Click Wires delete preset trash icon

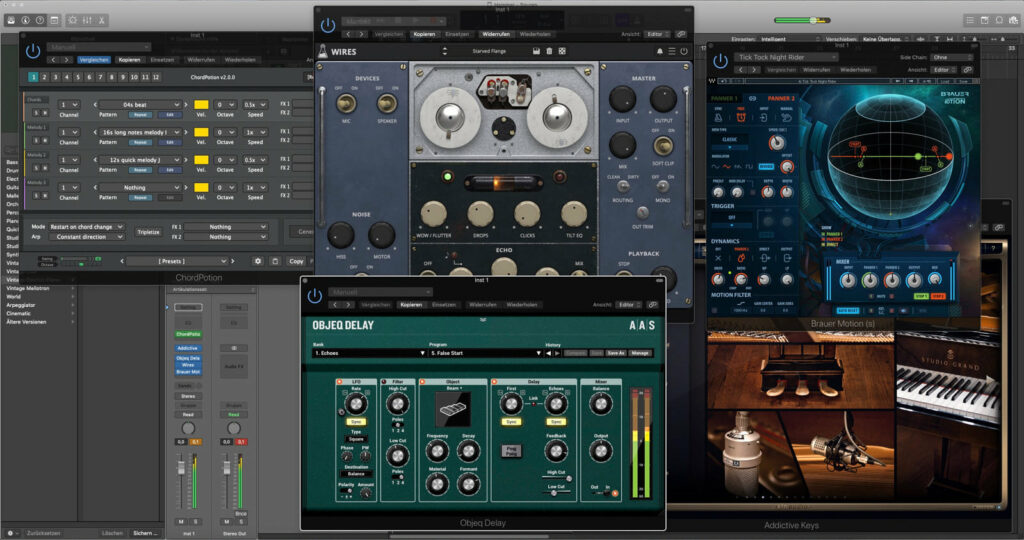point(549,51)
